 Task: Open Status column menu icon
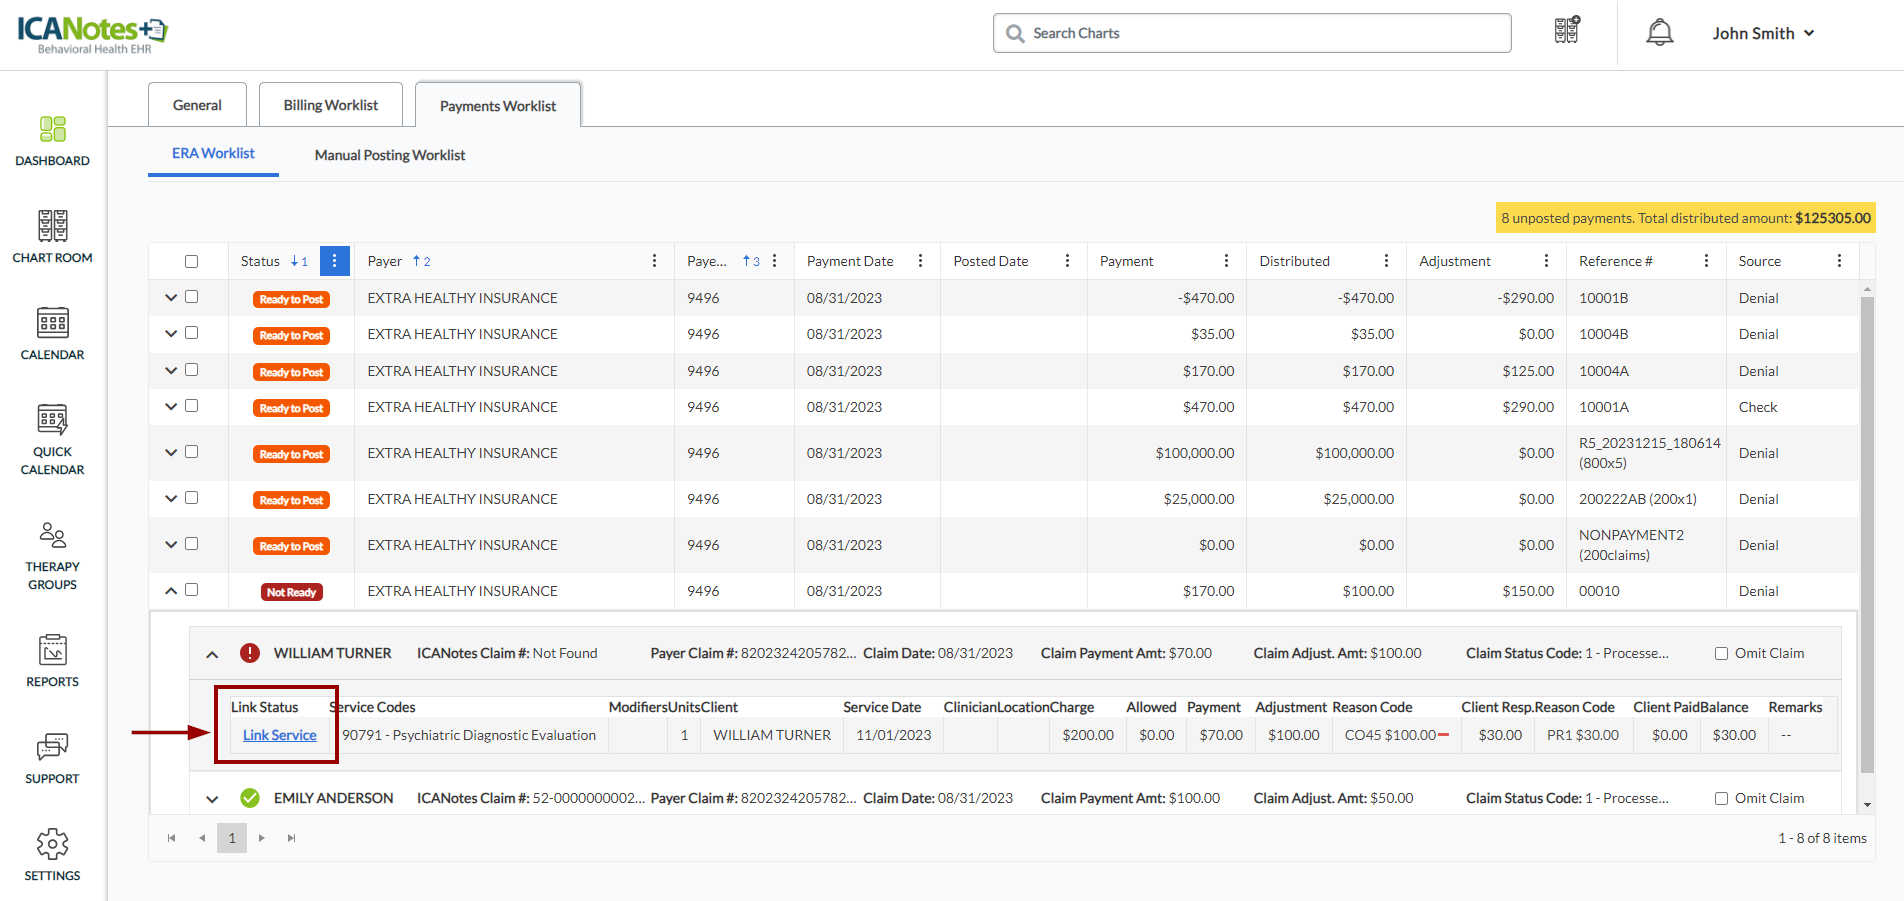point(335,261)
